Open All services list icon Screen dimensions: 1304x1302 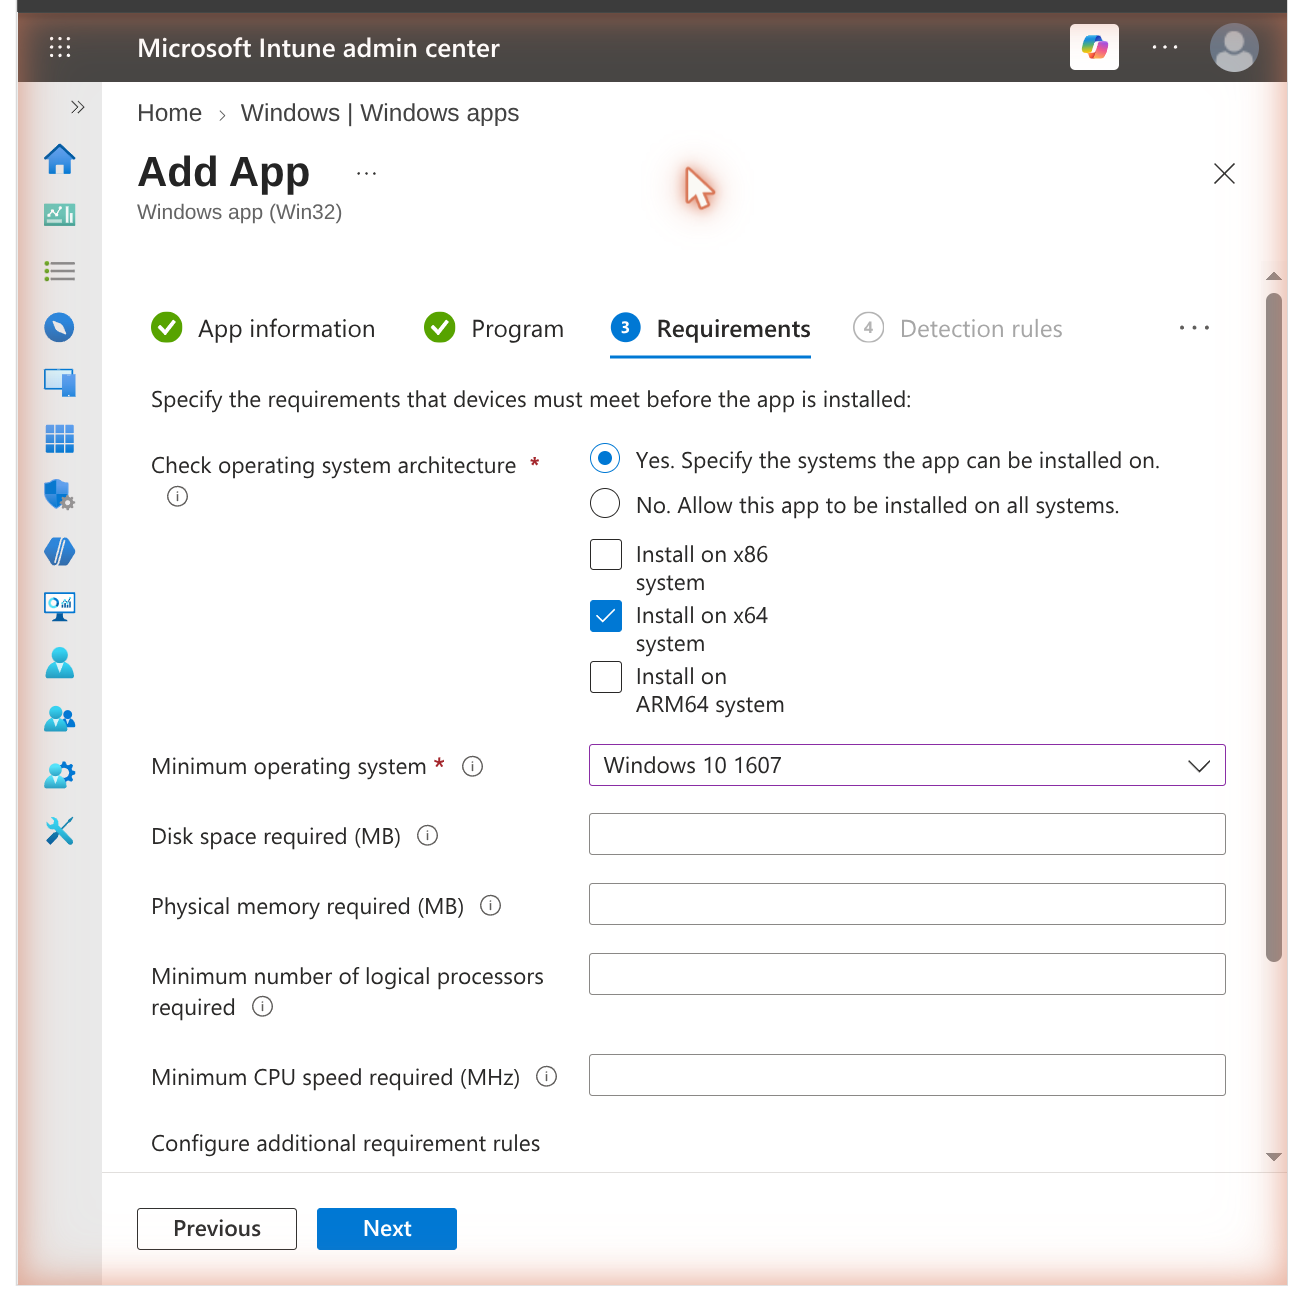60,271
